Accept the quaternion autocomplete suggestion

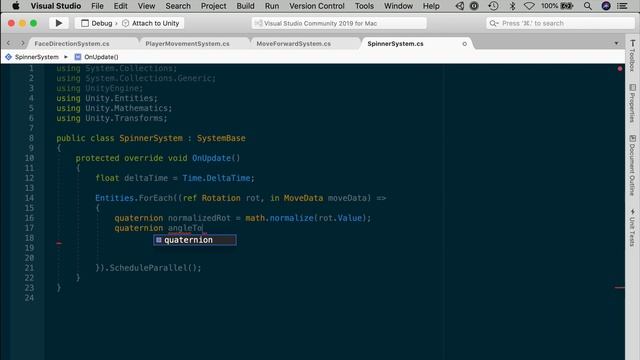(x=195, y=240)
